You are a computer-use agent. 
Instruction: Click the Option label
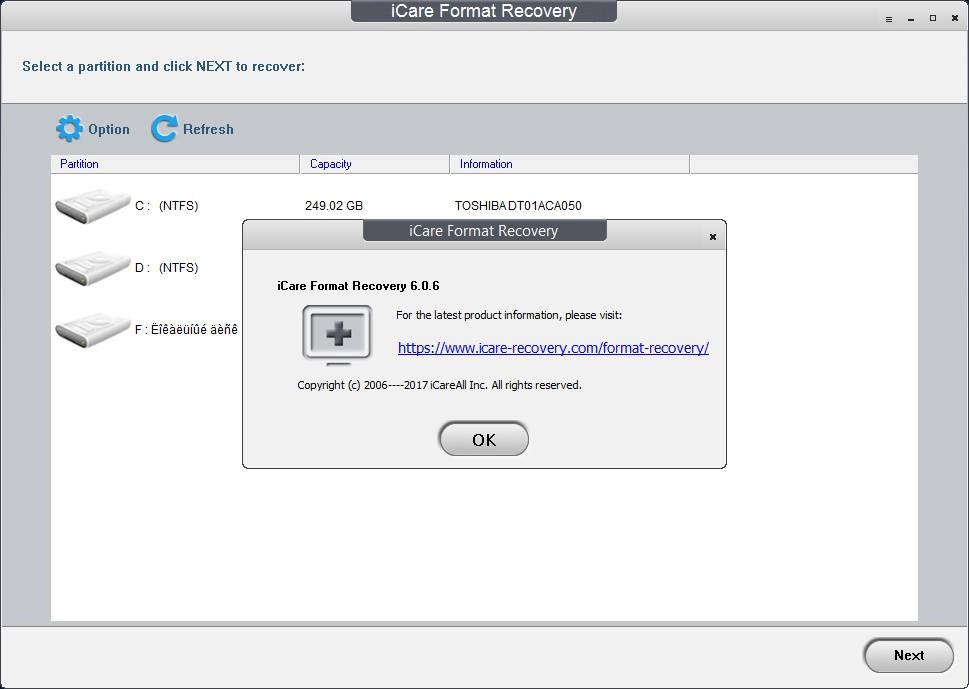pos(109,129)
